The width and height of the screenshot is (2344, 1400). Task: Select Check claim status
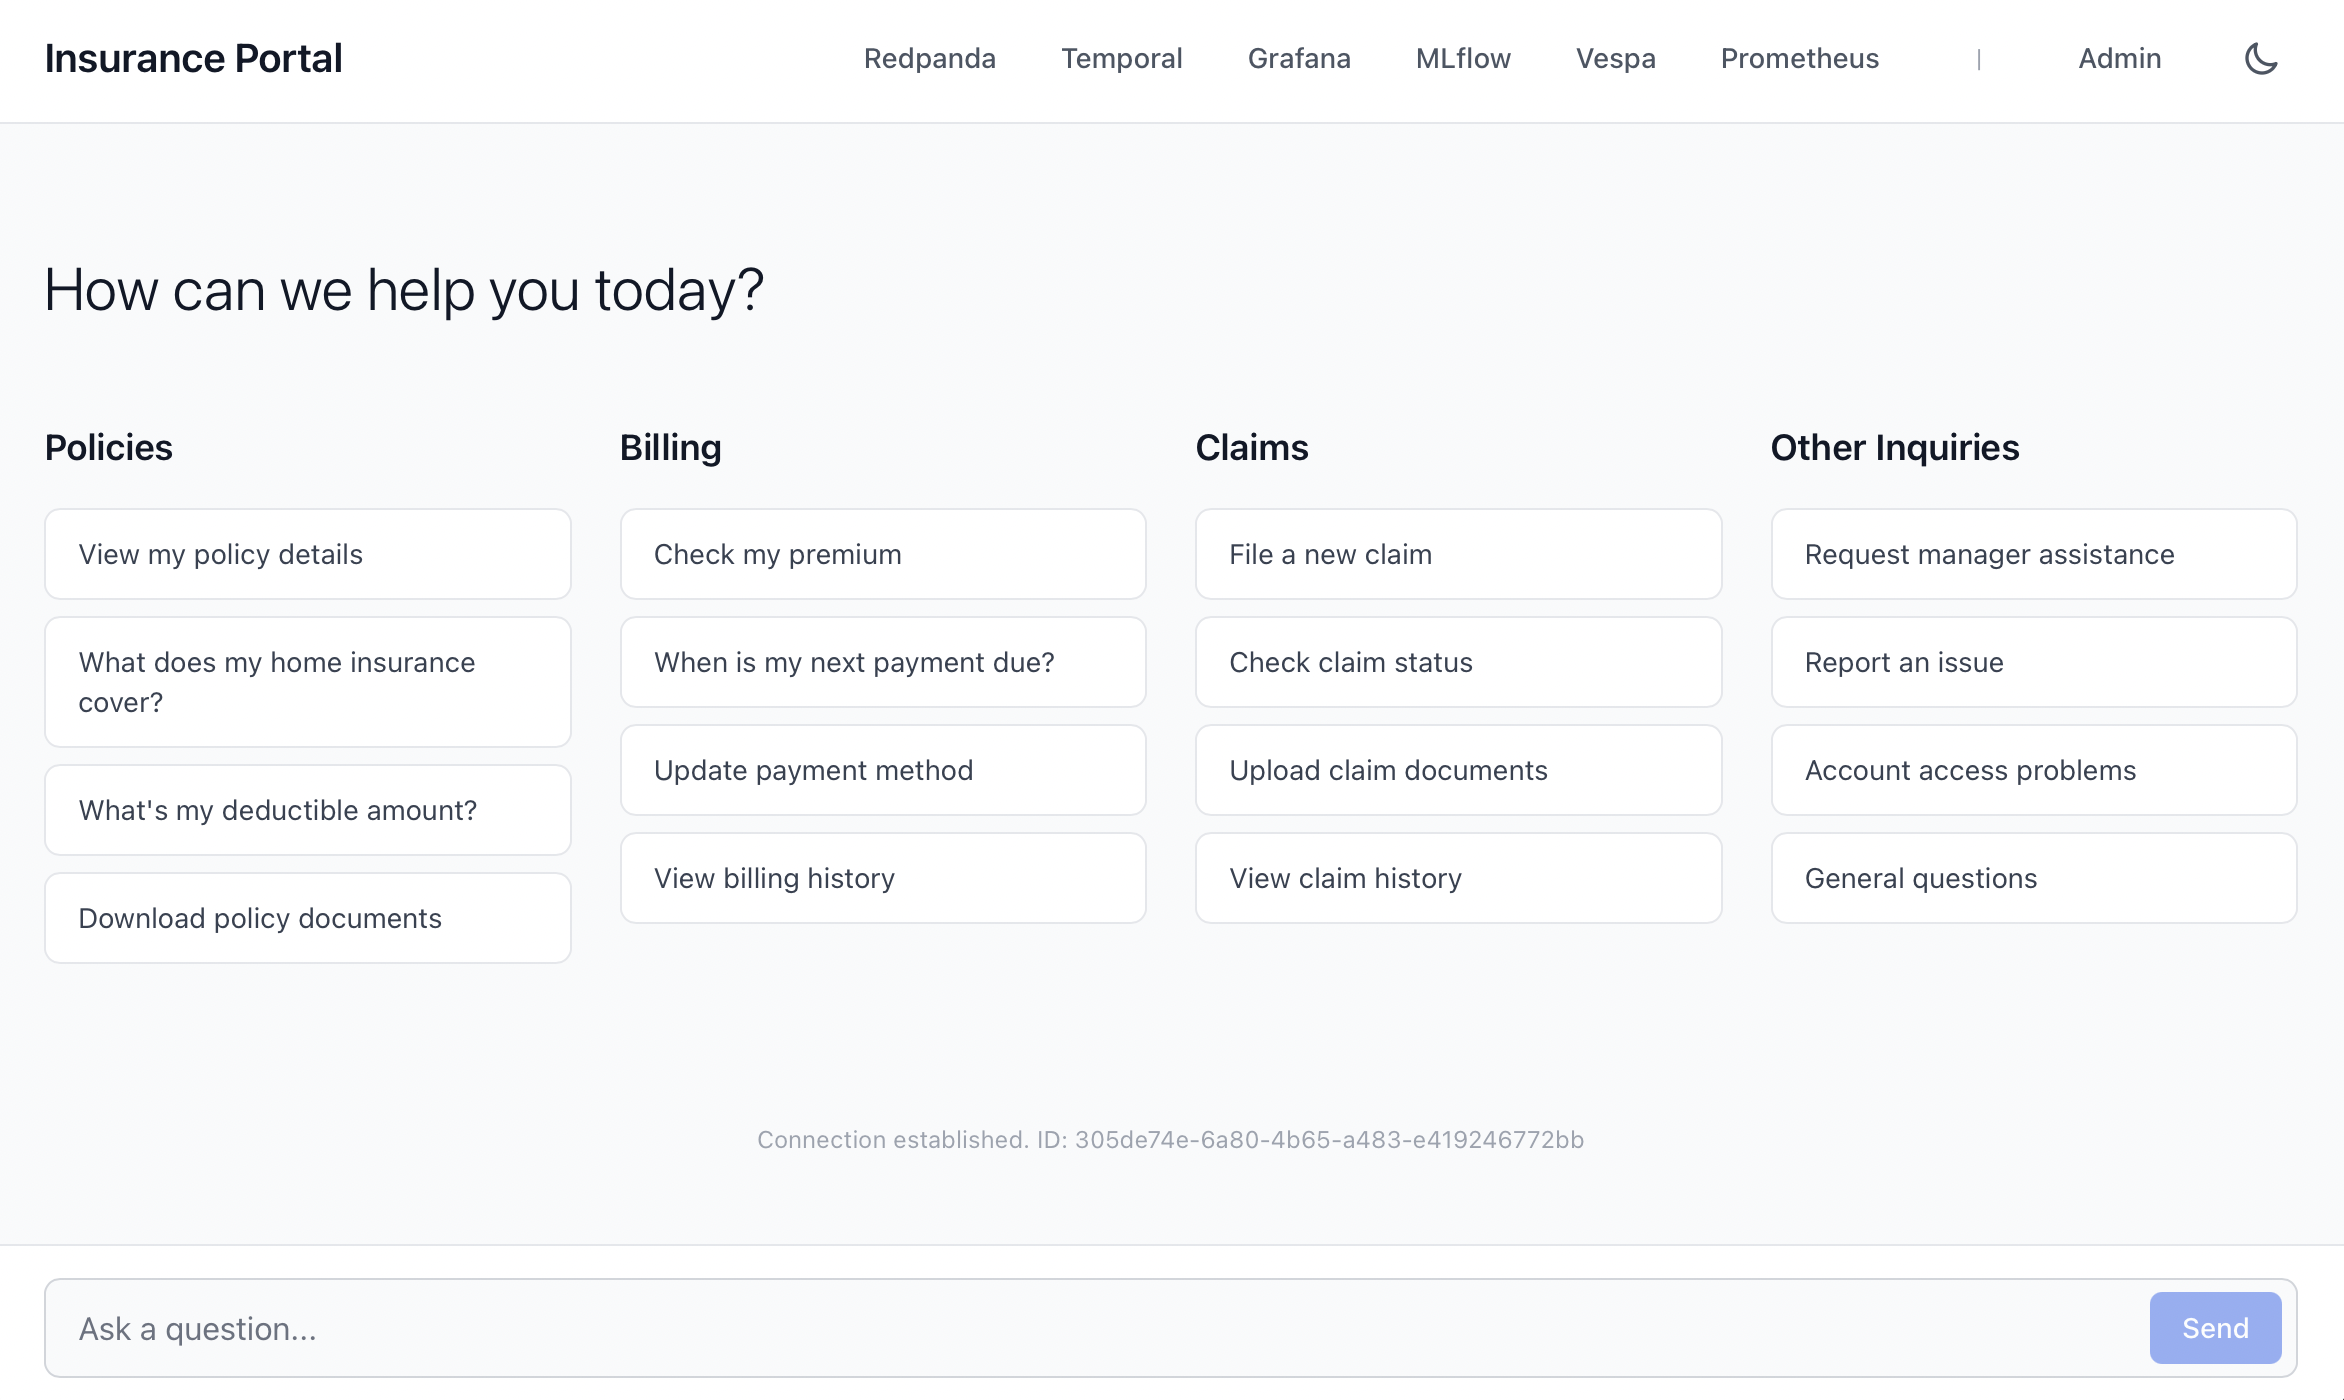1459,662
